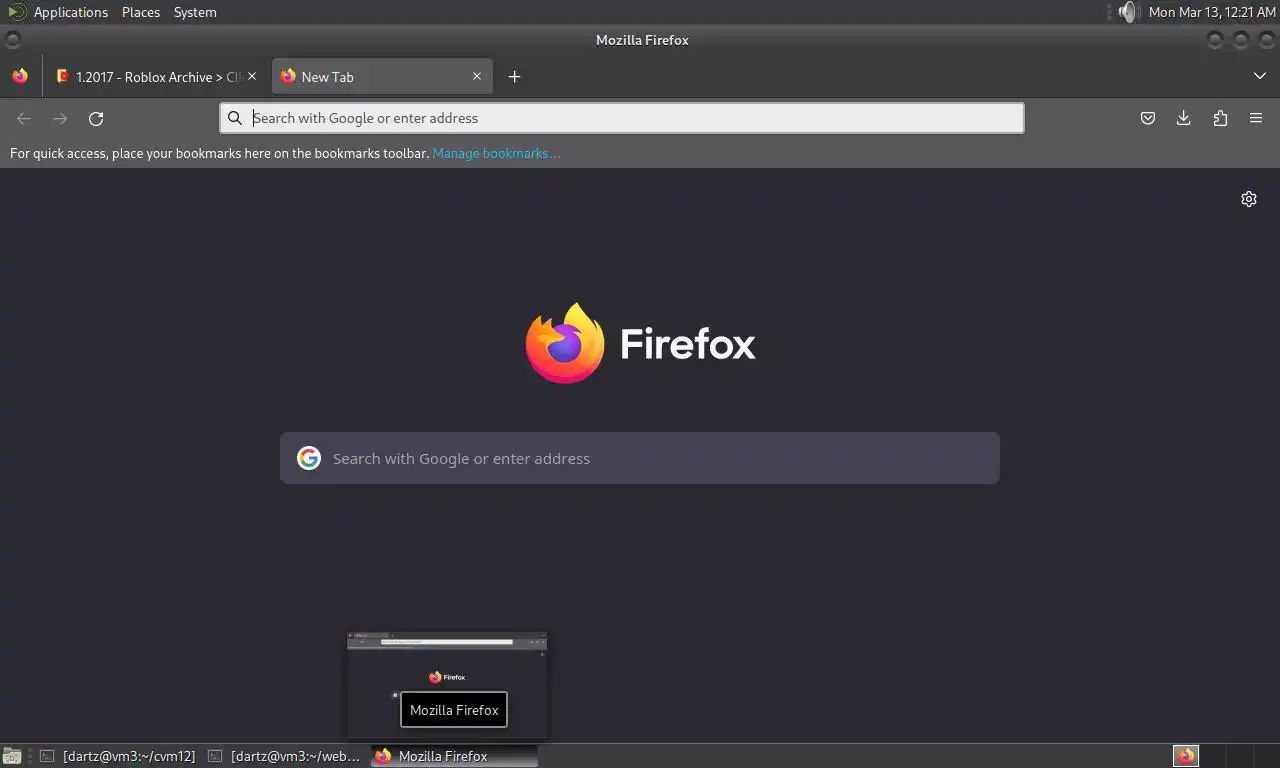The height and width of the screenshot is (768, 1280).
Task: Expand the List all tabs chevron
Action: pyautogui.click(x=1260, y=76)
